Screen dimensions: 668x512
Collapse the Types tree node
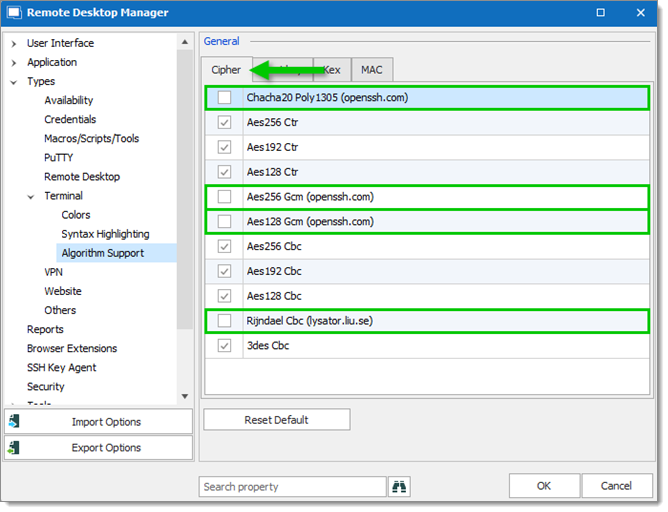14,82
